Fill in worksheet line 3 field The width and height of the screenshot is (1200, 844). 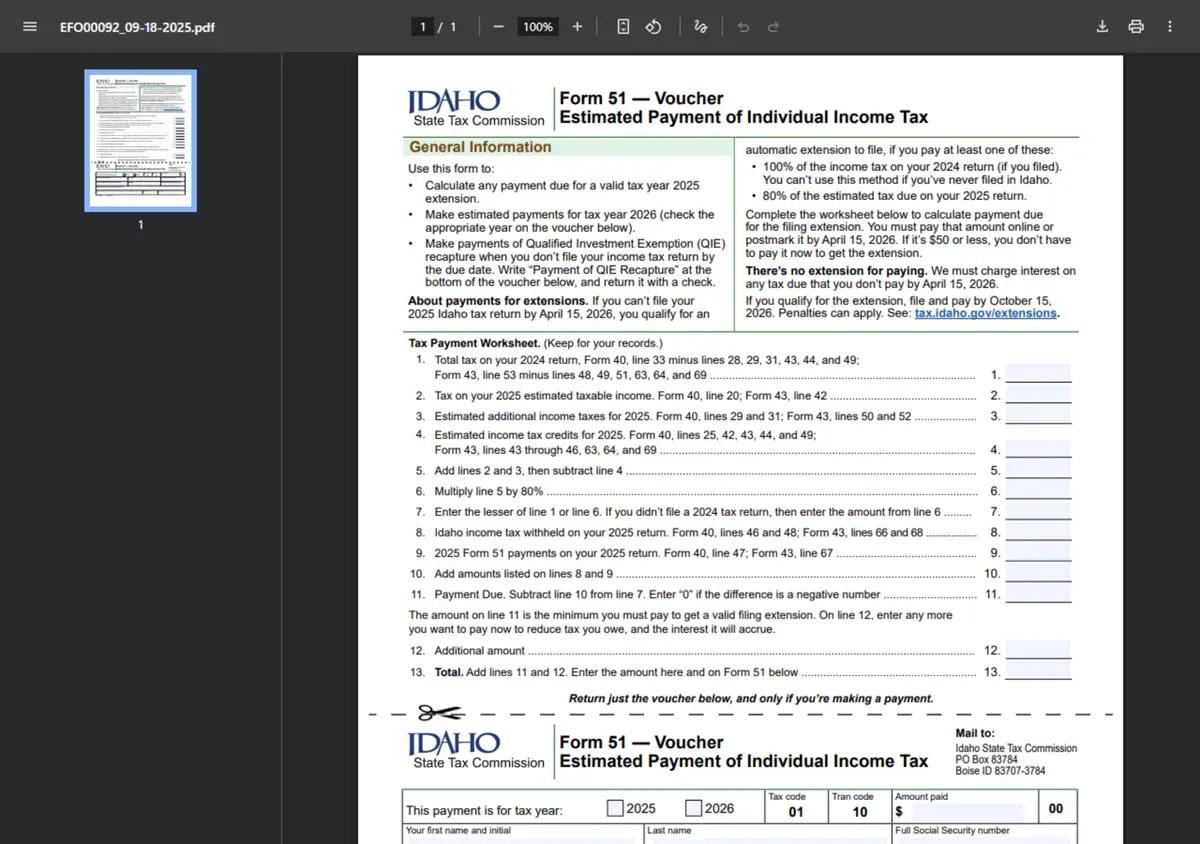[1038, 416]
